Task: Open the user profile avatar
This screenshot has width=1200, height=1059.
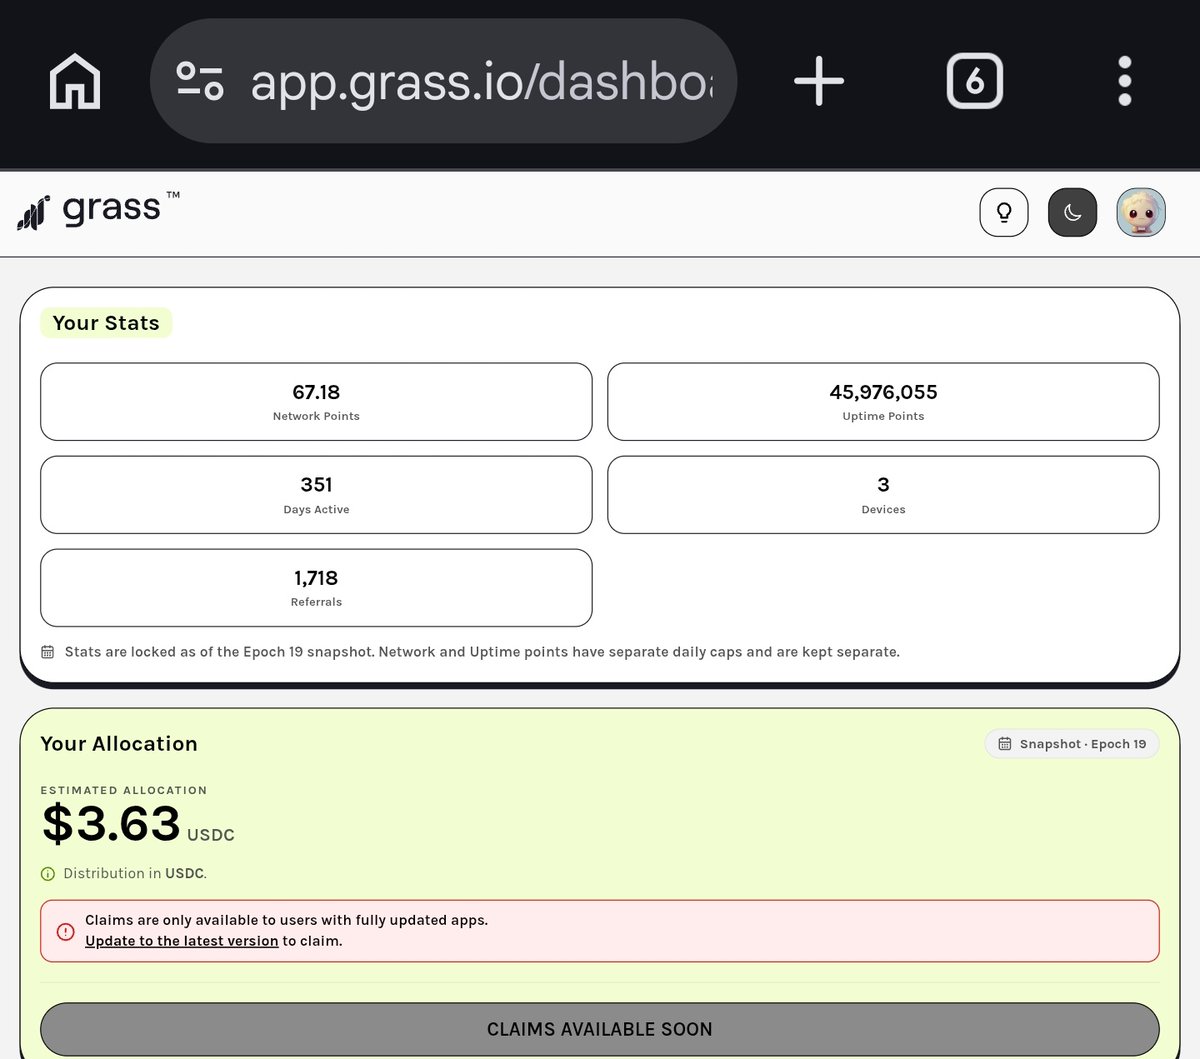Action: (1141, 212)
